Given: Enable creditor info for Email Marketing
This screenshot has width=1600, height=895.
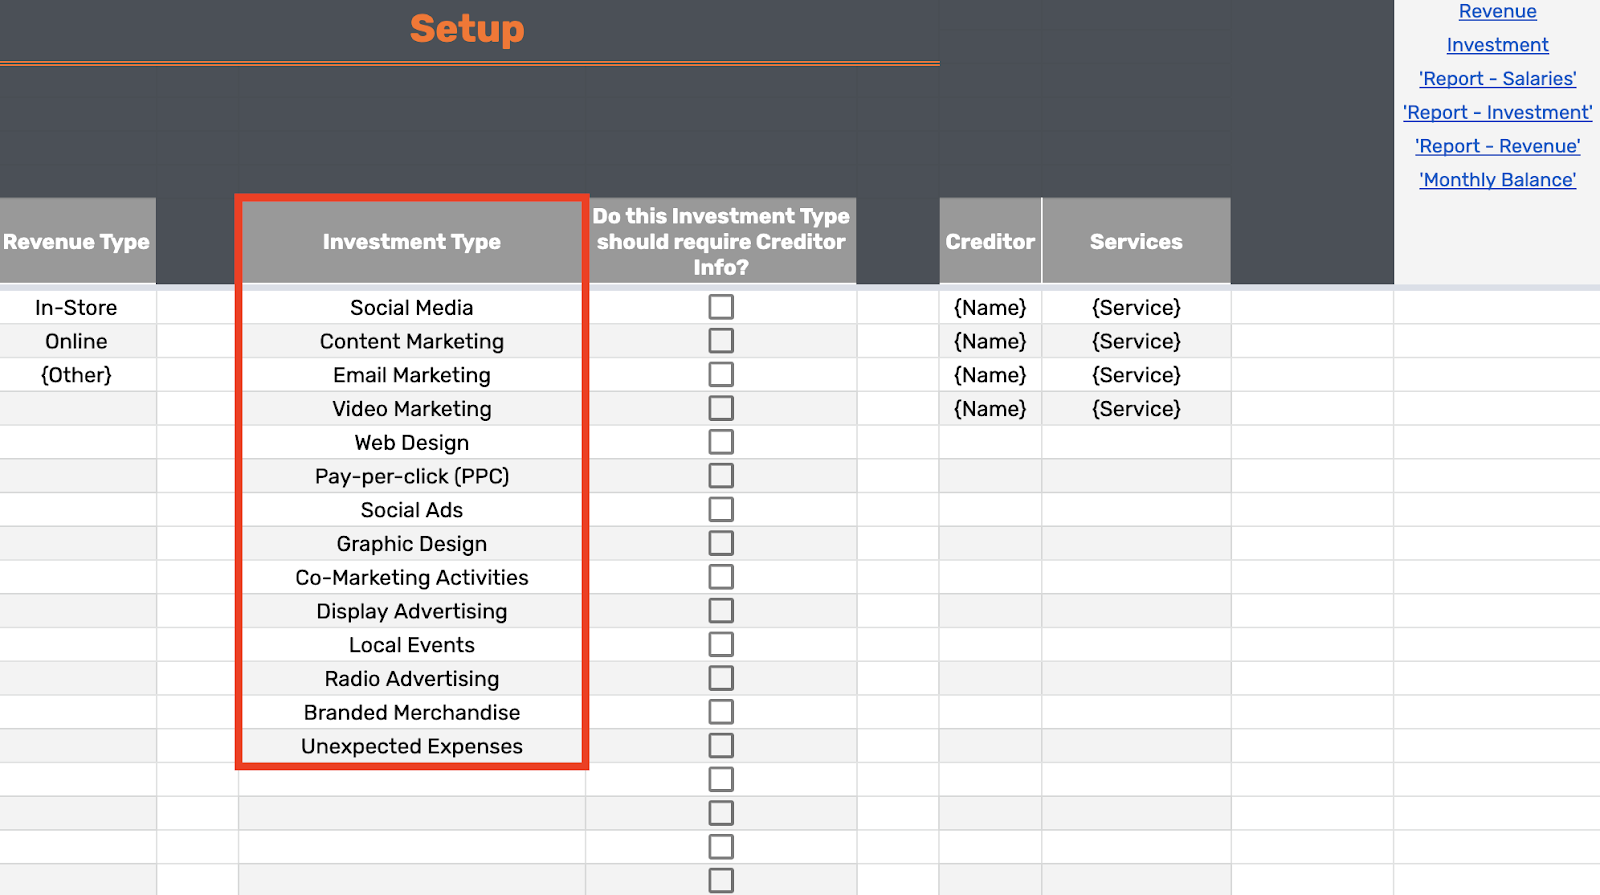Looking at the screenshot, I should coord(721,375).
